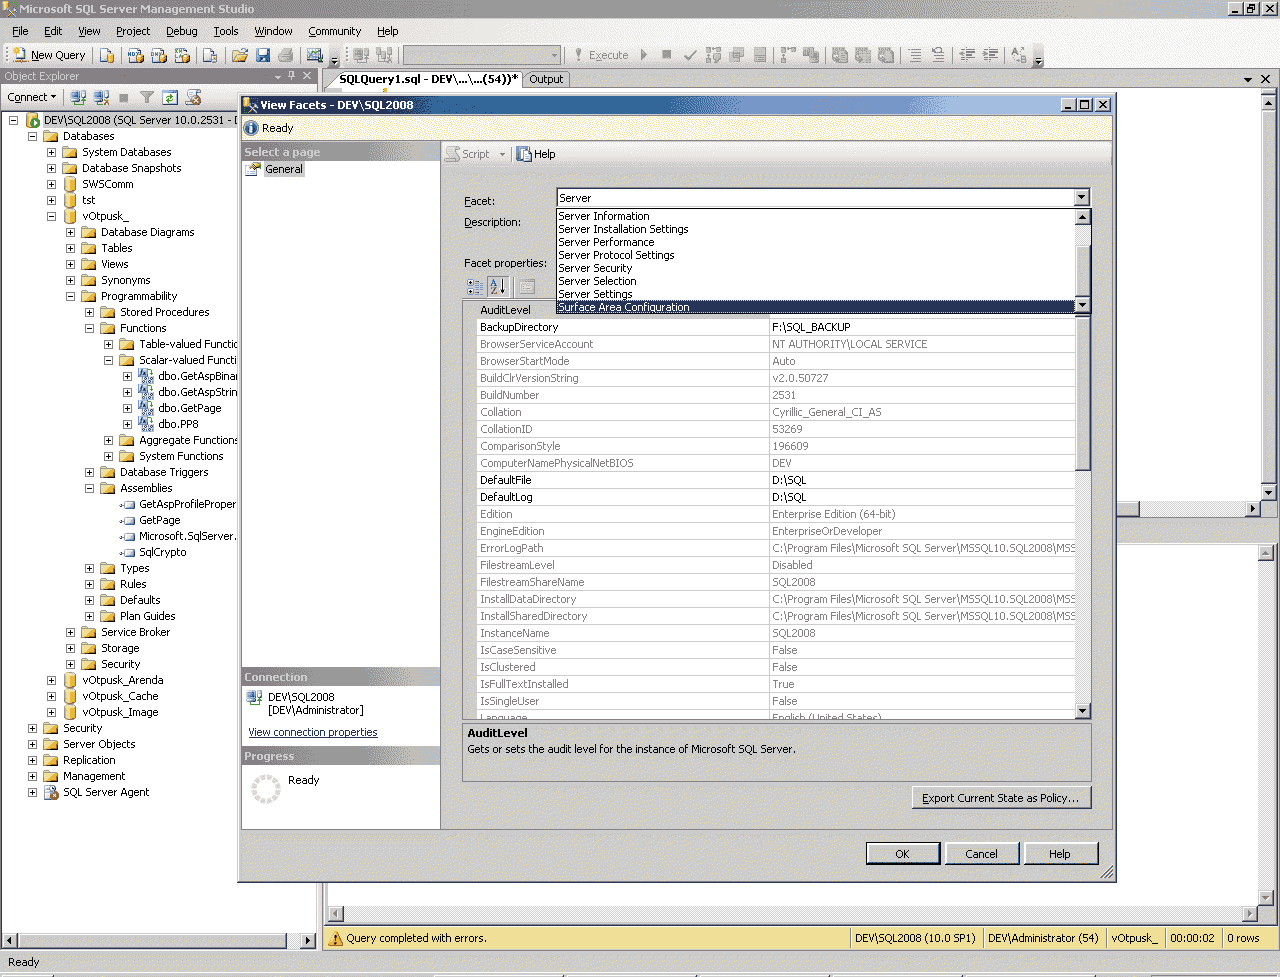Expand the SQL Server Agent node
The width and height of the screenshot is (1280, 977).
pyautogui.click(x=32, y=792)
